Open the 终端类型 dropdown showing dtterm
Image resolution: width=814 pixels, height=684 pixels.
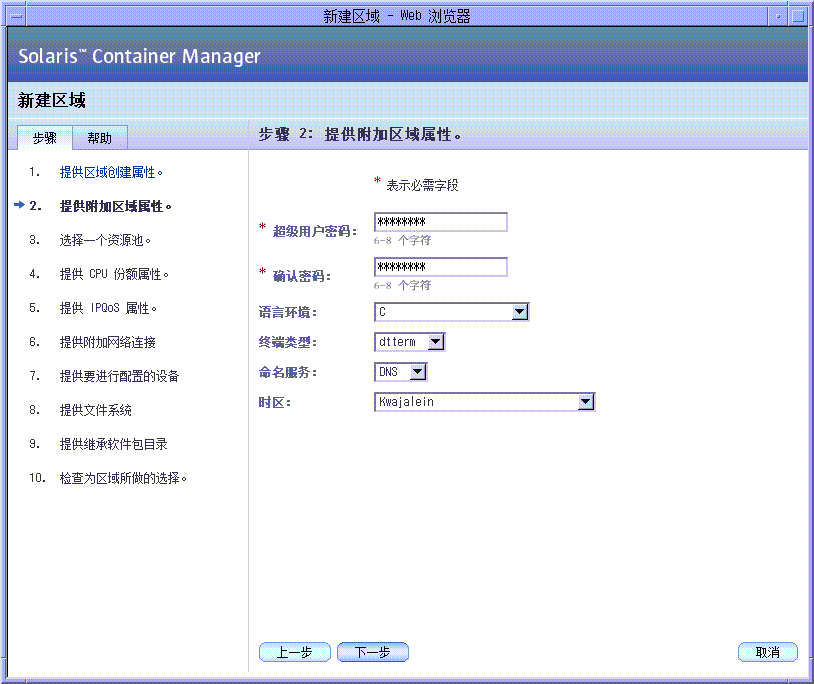coord(410,342)
